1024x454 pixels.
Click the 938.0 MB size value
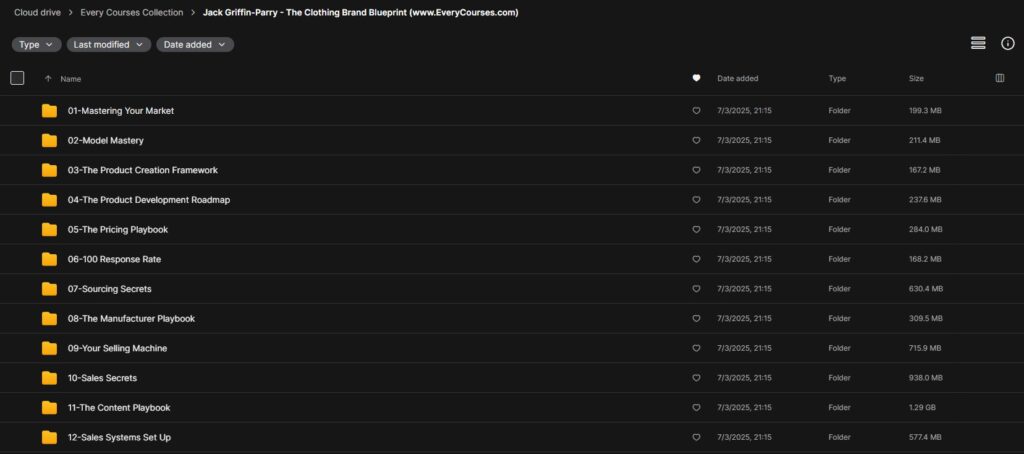(x=926, y=378)
